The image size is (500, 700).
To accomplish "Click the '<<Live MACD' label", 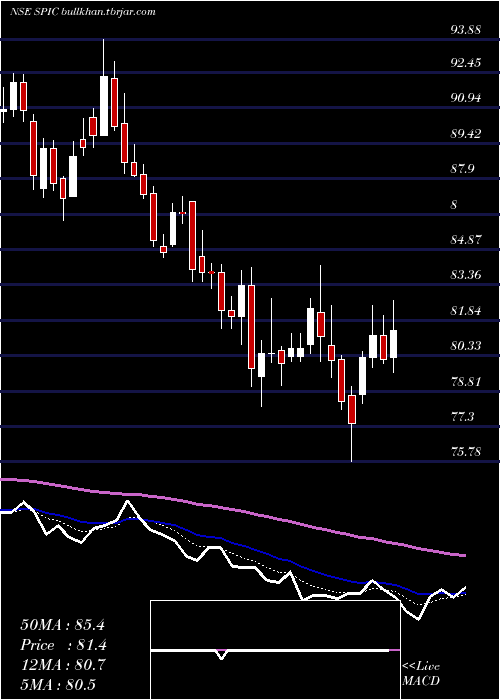I will [x=421, y=674].
